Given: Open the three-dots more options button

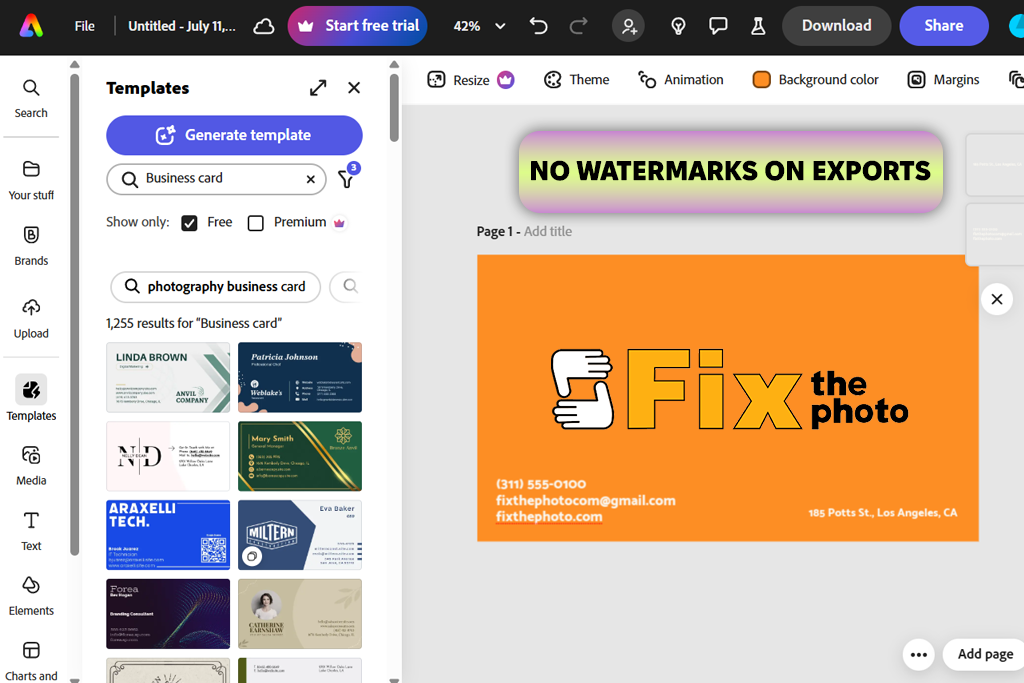Looking at the screenshot, I should pyautogui.click(x=918, y=654).
